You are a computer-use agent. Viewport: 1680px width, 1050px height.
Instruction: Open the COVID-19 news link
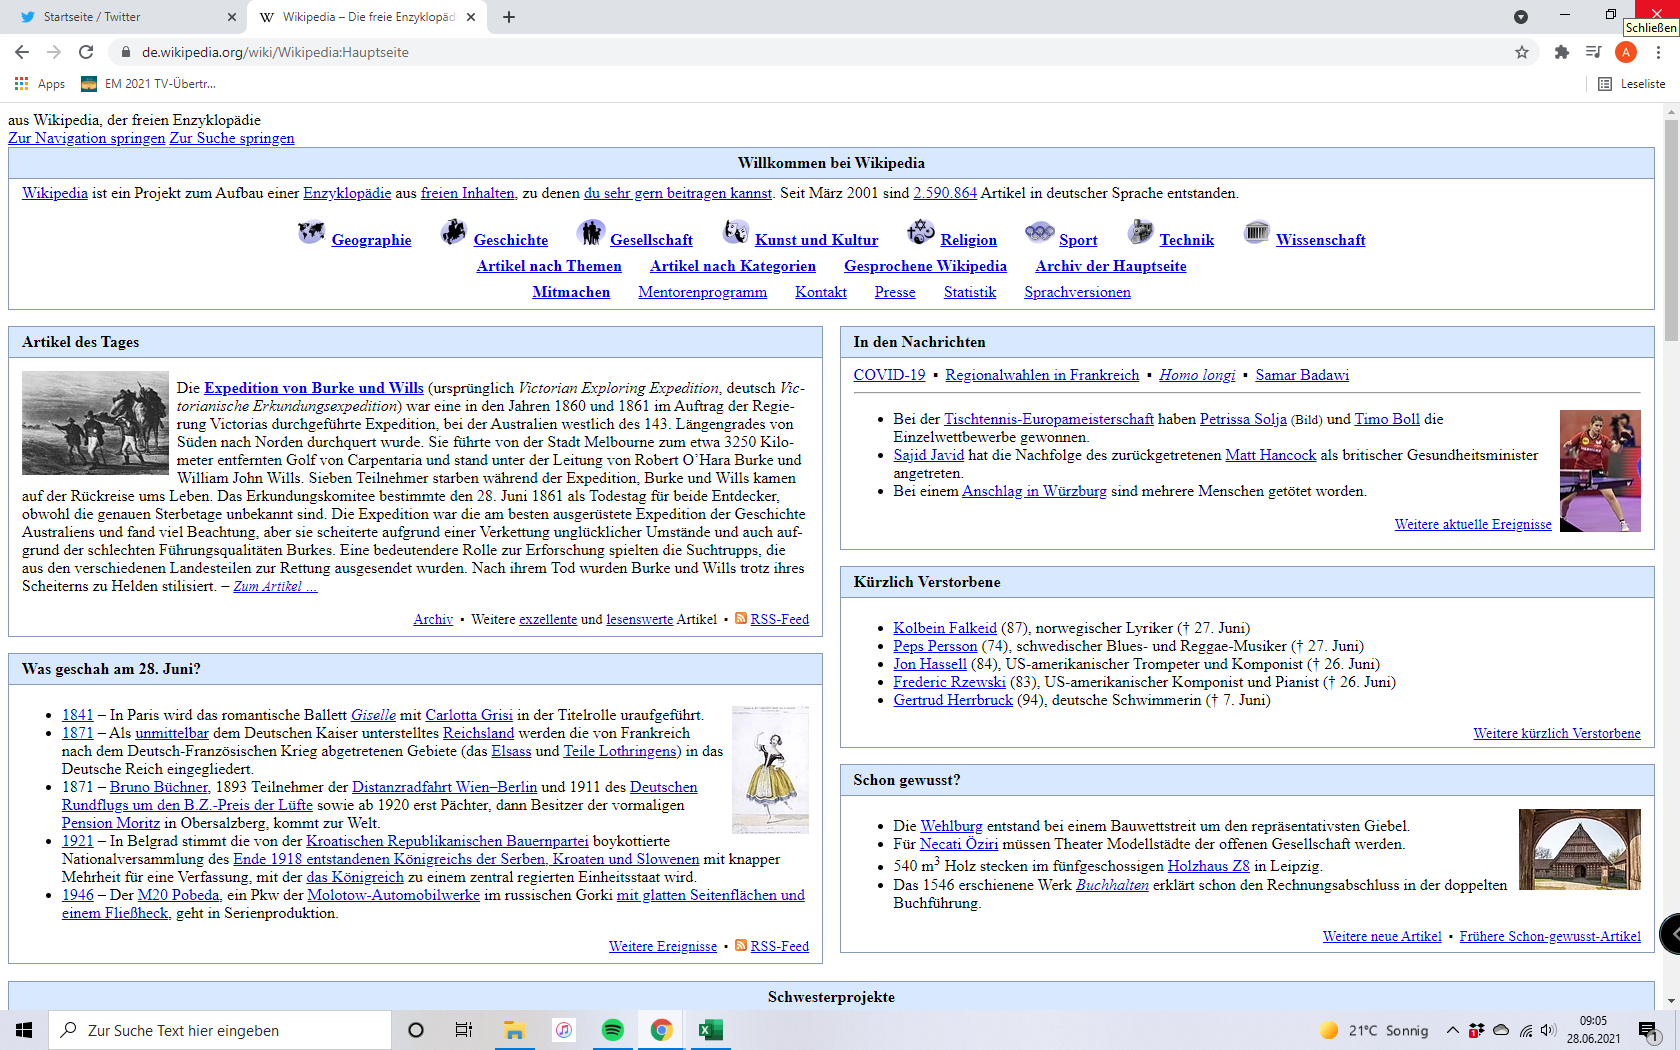(x=889, y=375)
